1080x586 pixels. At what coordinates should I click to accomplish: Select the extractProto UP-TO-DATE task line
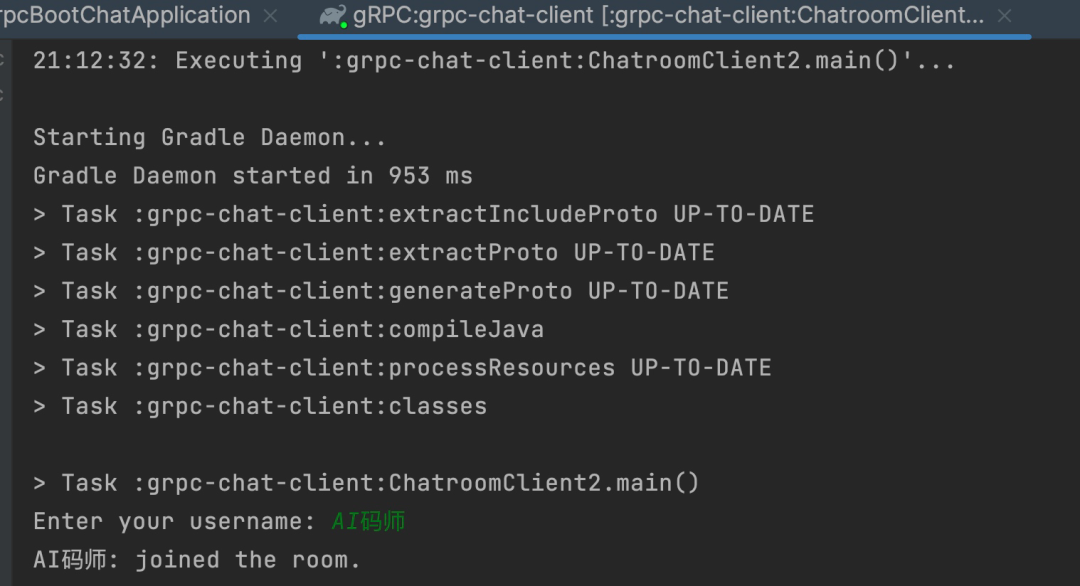click(x=374, y=253)
